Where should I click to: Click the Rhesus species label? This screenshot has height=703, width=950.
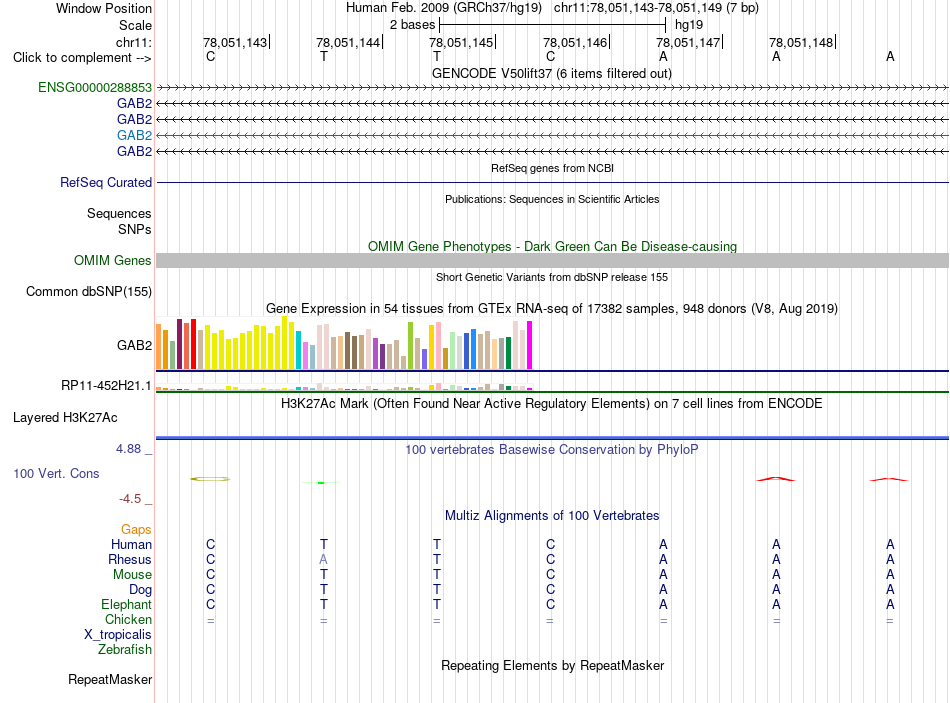[x=130, y=559]
